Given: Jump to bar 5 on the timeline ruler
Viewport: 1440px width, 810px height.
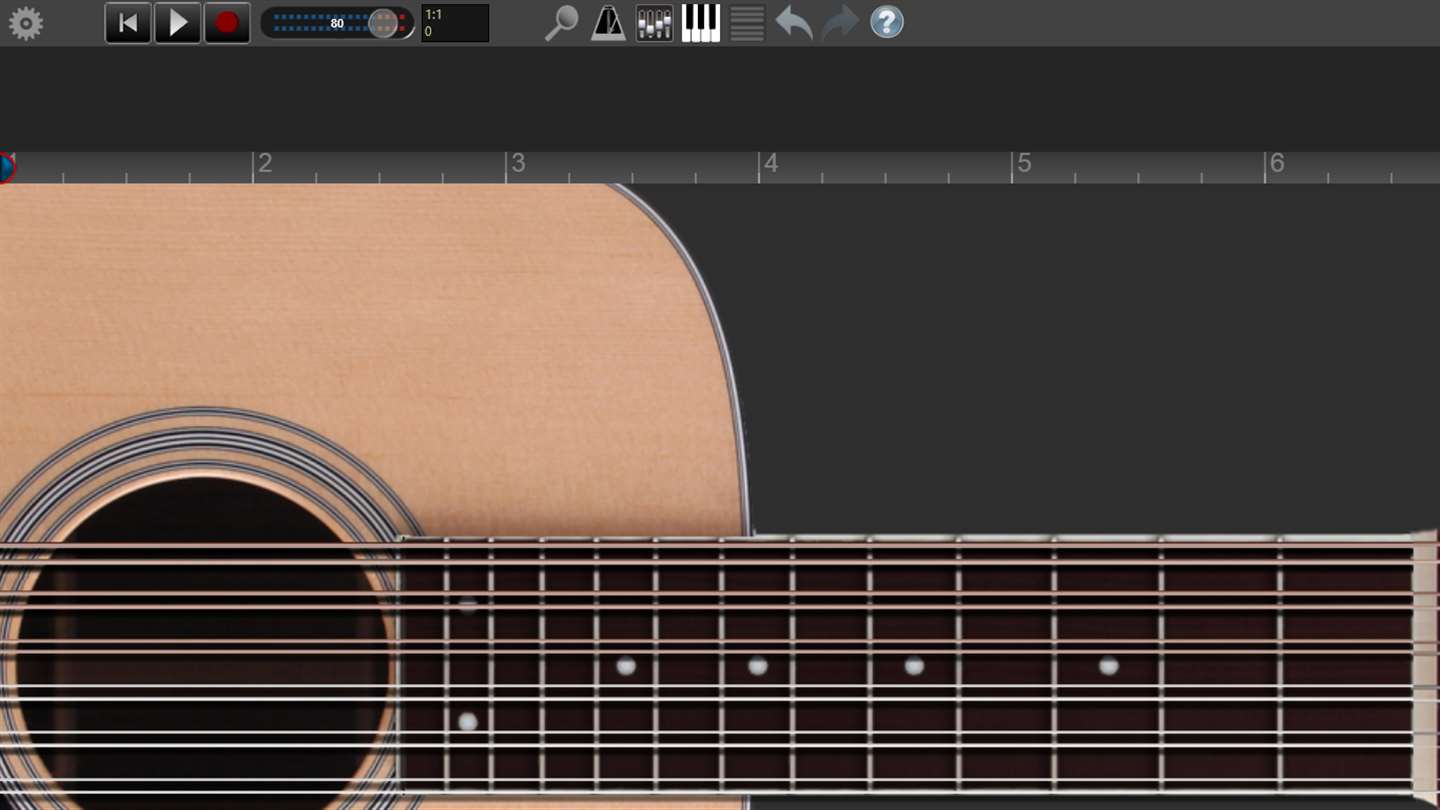Looking at the screenshot, I should tap(1022, 164).
